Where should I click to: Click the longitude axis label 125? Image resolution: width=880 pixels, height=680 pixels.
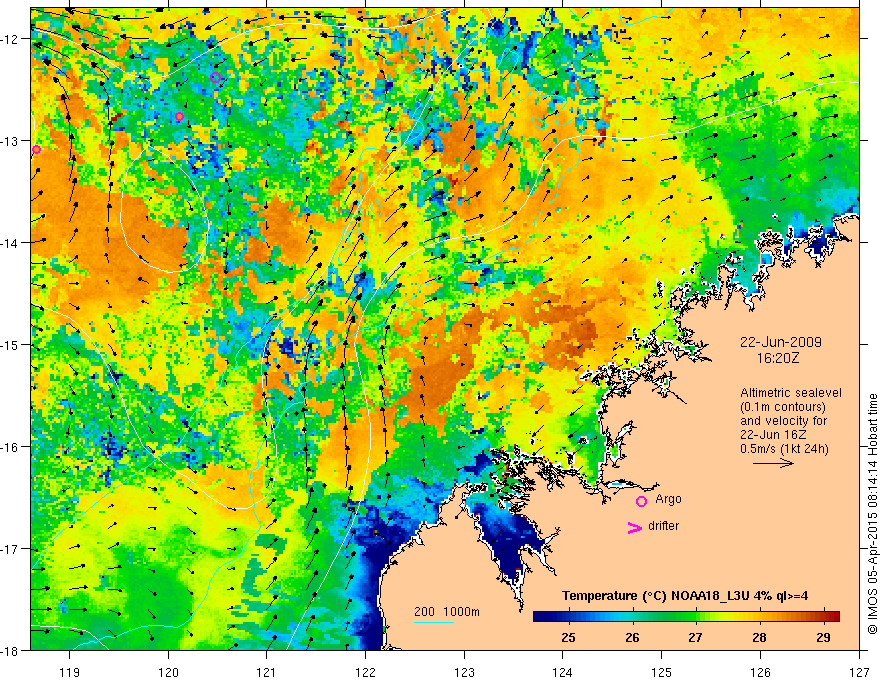pos(662,672)
